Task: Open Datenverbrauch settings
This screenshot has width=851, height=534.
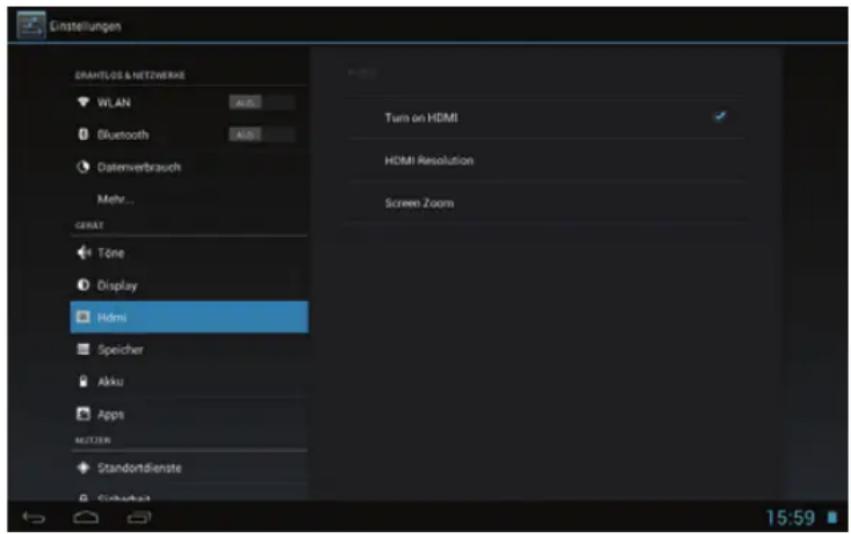Action: (189, 167)
